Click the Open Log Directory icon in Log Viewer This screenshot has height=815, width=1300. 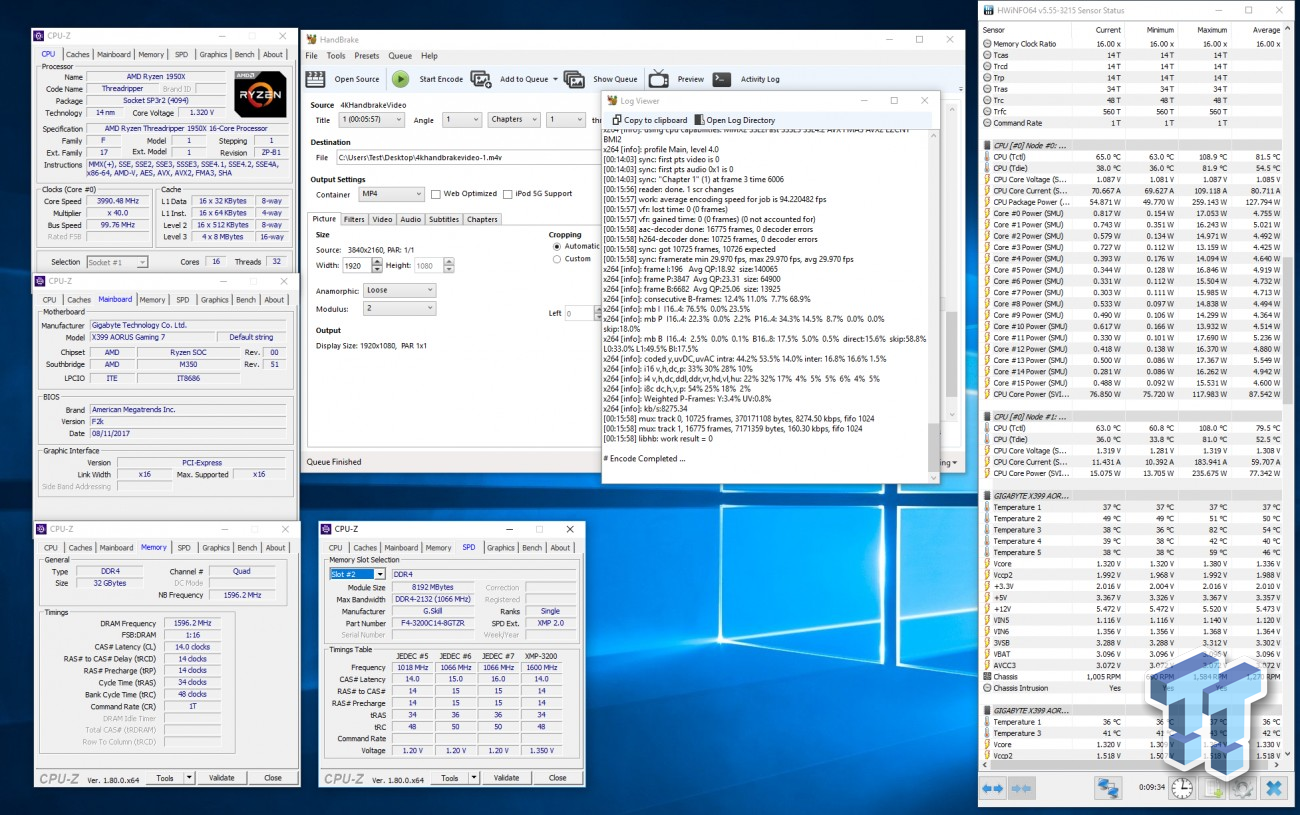699,120
